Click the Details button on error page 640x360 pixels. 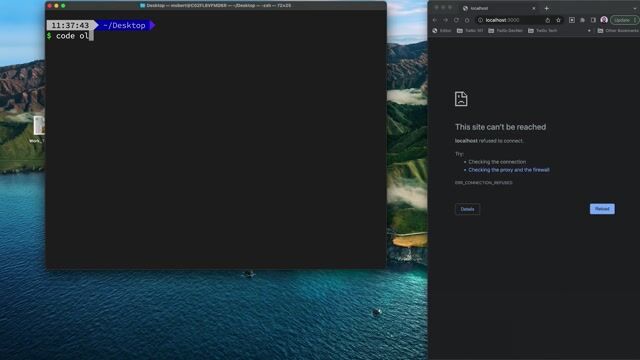coord(467,209)
